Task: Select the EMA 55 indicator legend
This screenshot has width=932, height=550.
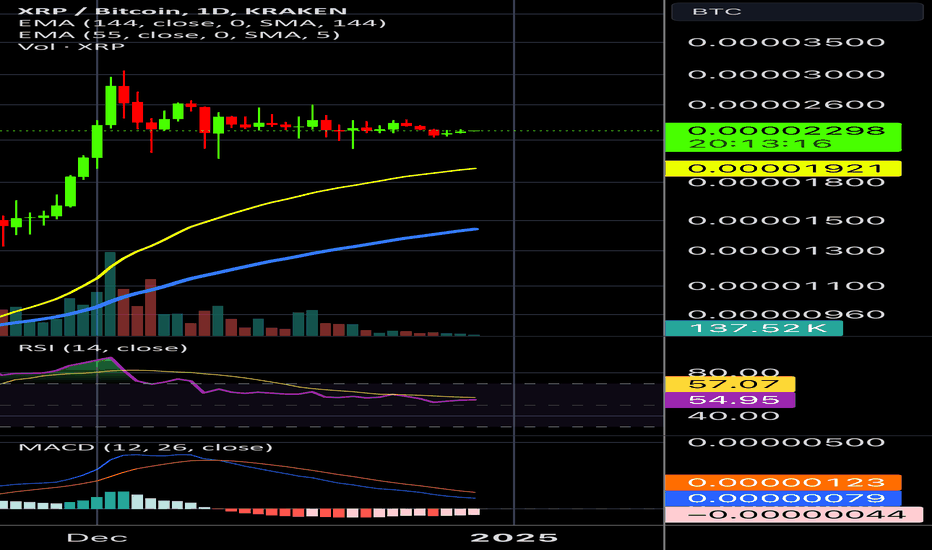Action: 179,34
